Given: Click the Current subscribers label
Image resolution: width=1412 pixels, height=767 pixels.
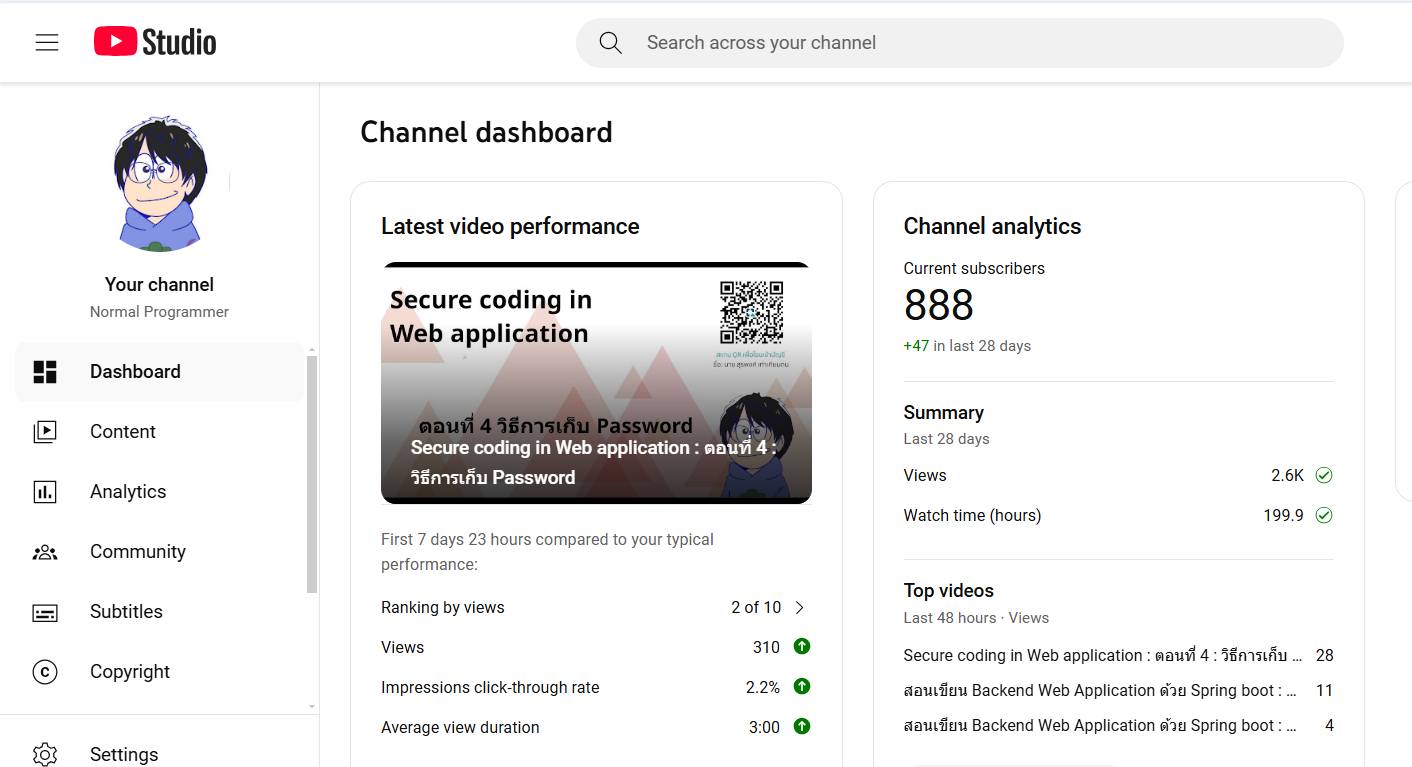Looking at the screenshot, I should [x=974, y=268].
